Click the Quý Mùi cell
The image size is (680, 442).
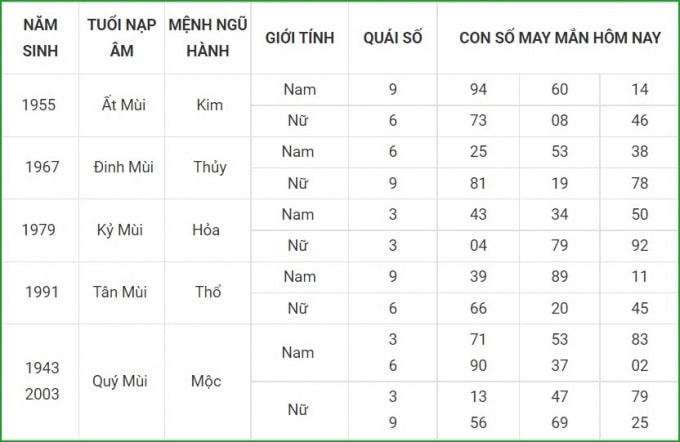[120, 381]
